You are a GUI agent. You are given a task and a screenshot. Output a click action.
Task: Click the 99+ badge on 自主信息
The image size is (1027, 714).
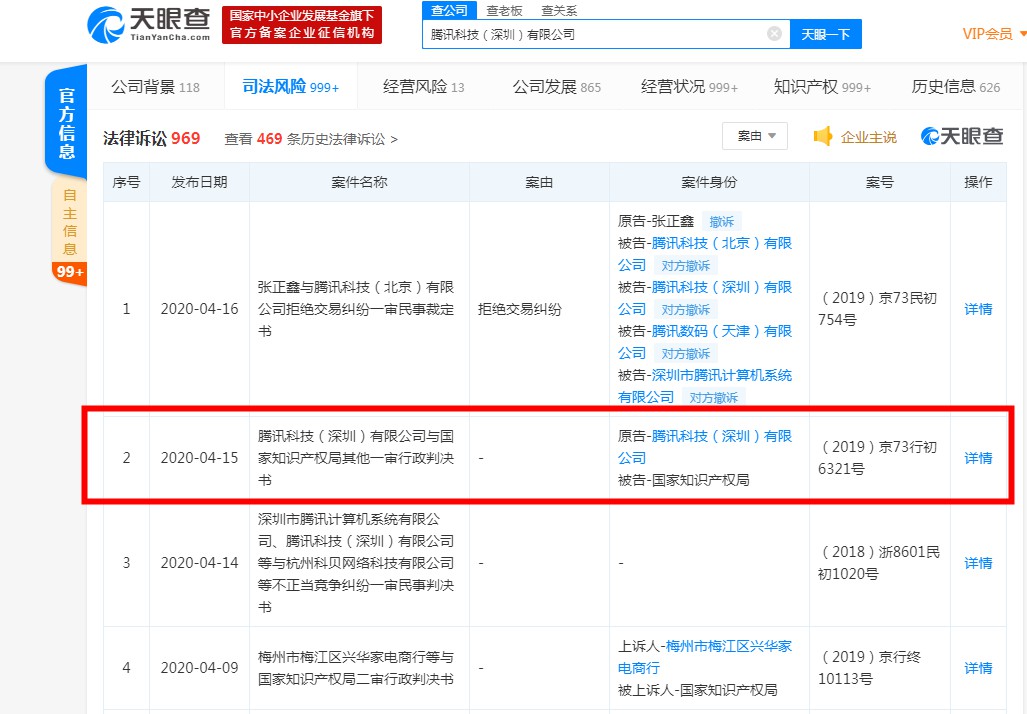(69, 272)
